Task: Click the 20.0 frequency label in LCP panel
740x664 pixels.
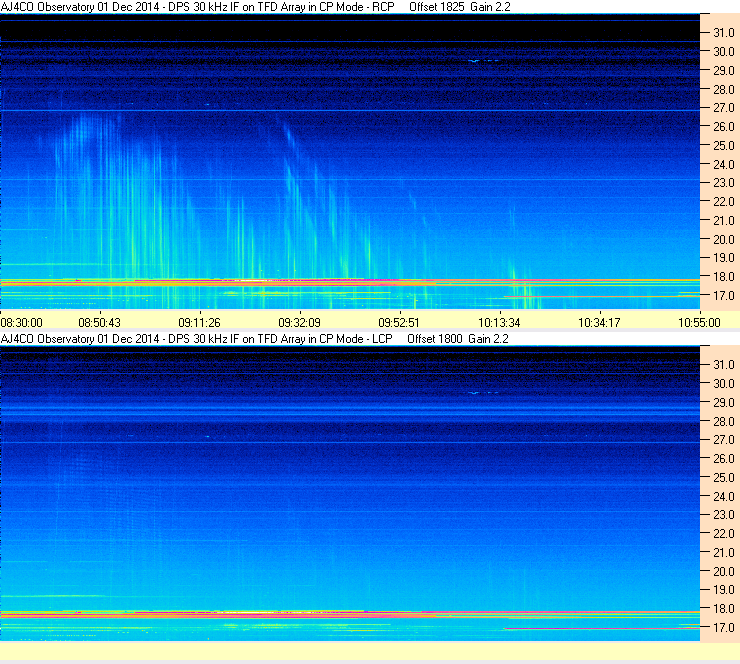Action: point(723,571)
